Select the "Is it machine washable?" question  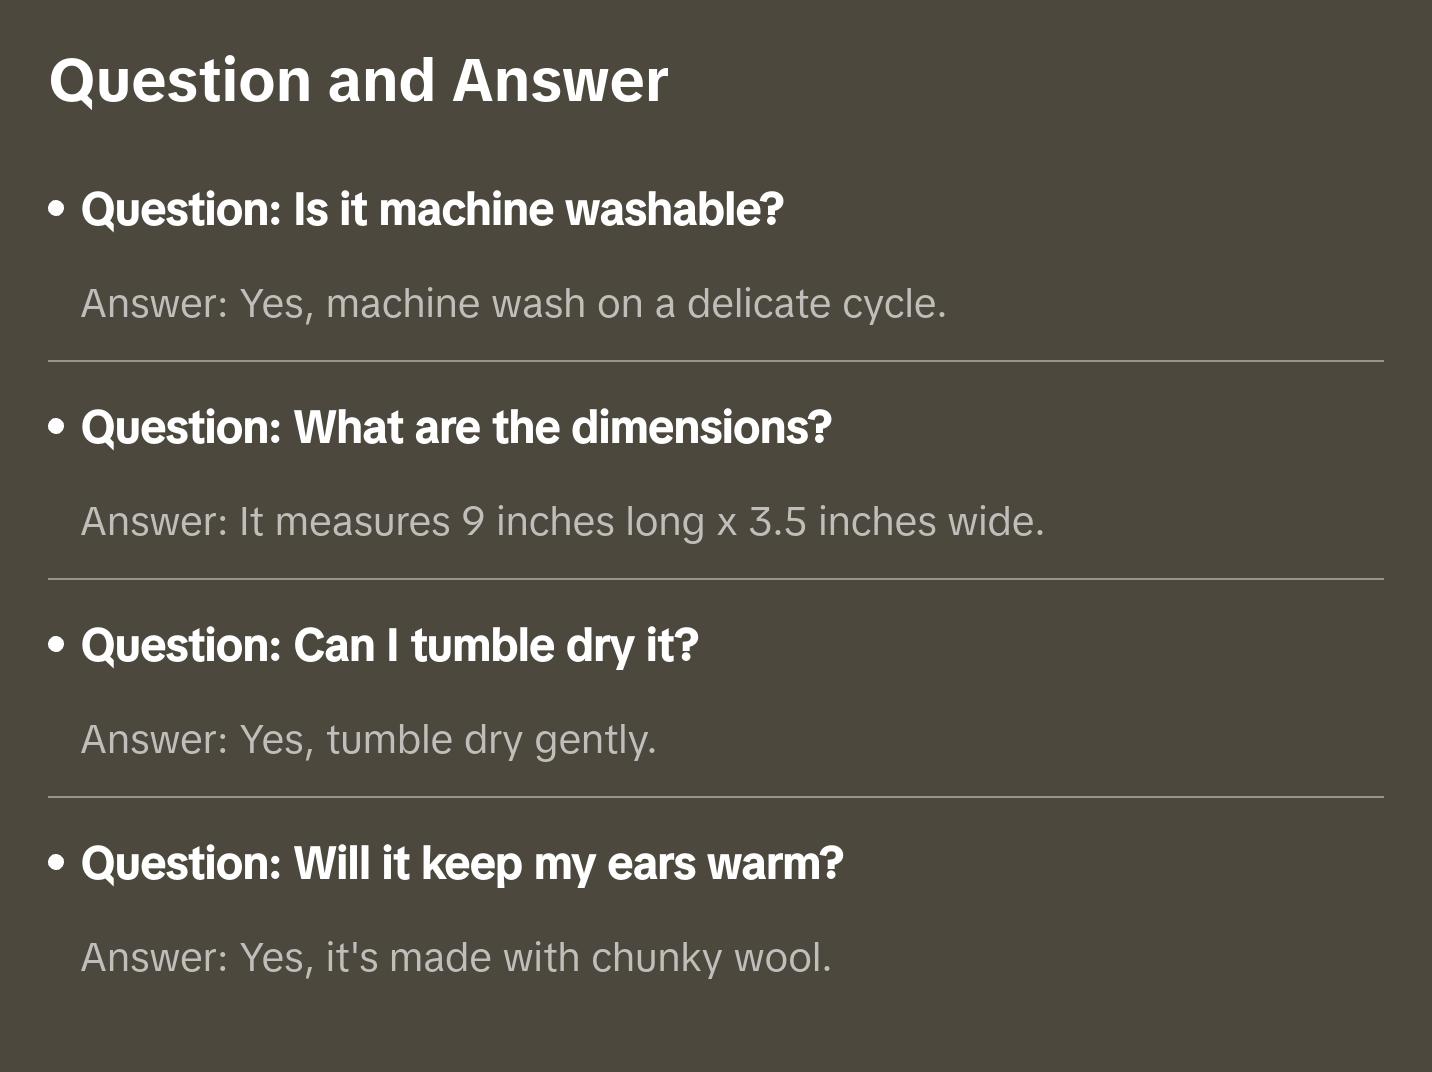pos(432,210)
